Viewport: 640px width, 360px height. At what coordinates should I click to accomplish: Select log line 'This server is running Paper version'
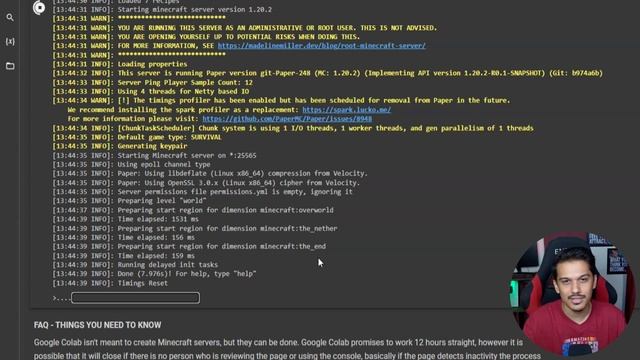pos(327,73)
